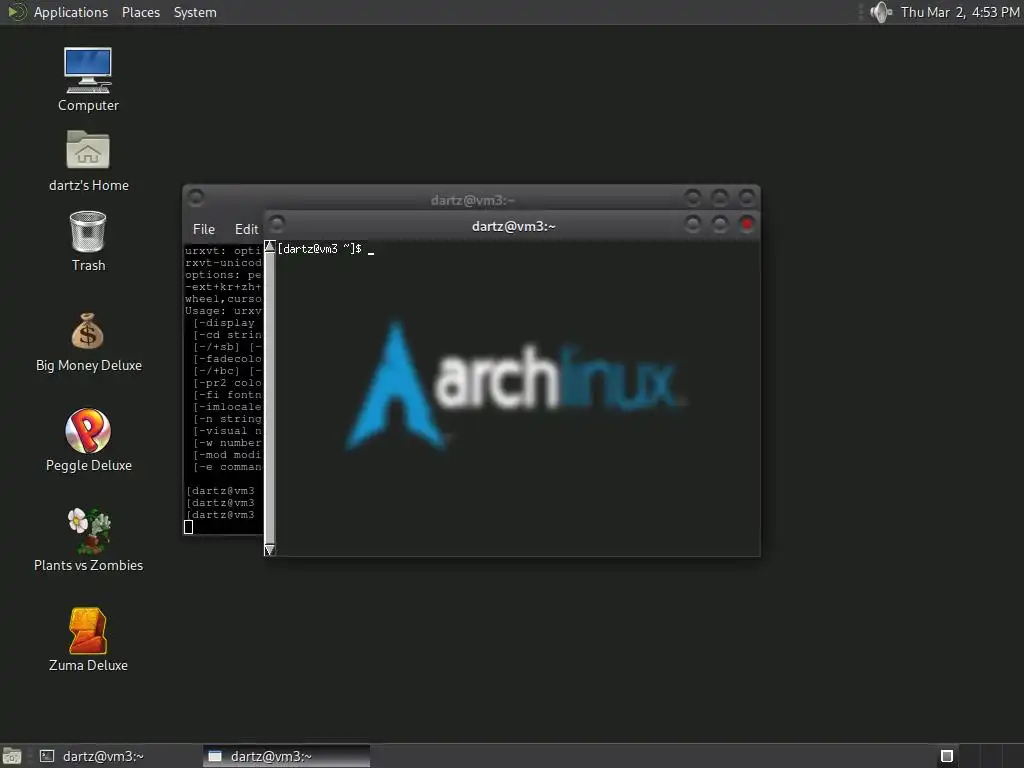Click show desktop icon in bottom panel
This screenshot has height=768, width=1024.
pyautogui.click(x=12, y=756)
